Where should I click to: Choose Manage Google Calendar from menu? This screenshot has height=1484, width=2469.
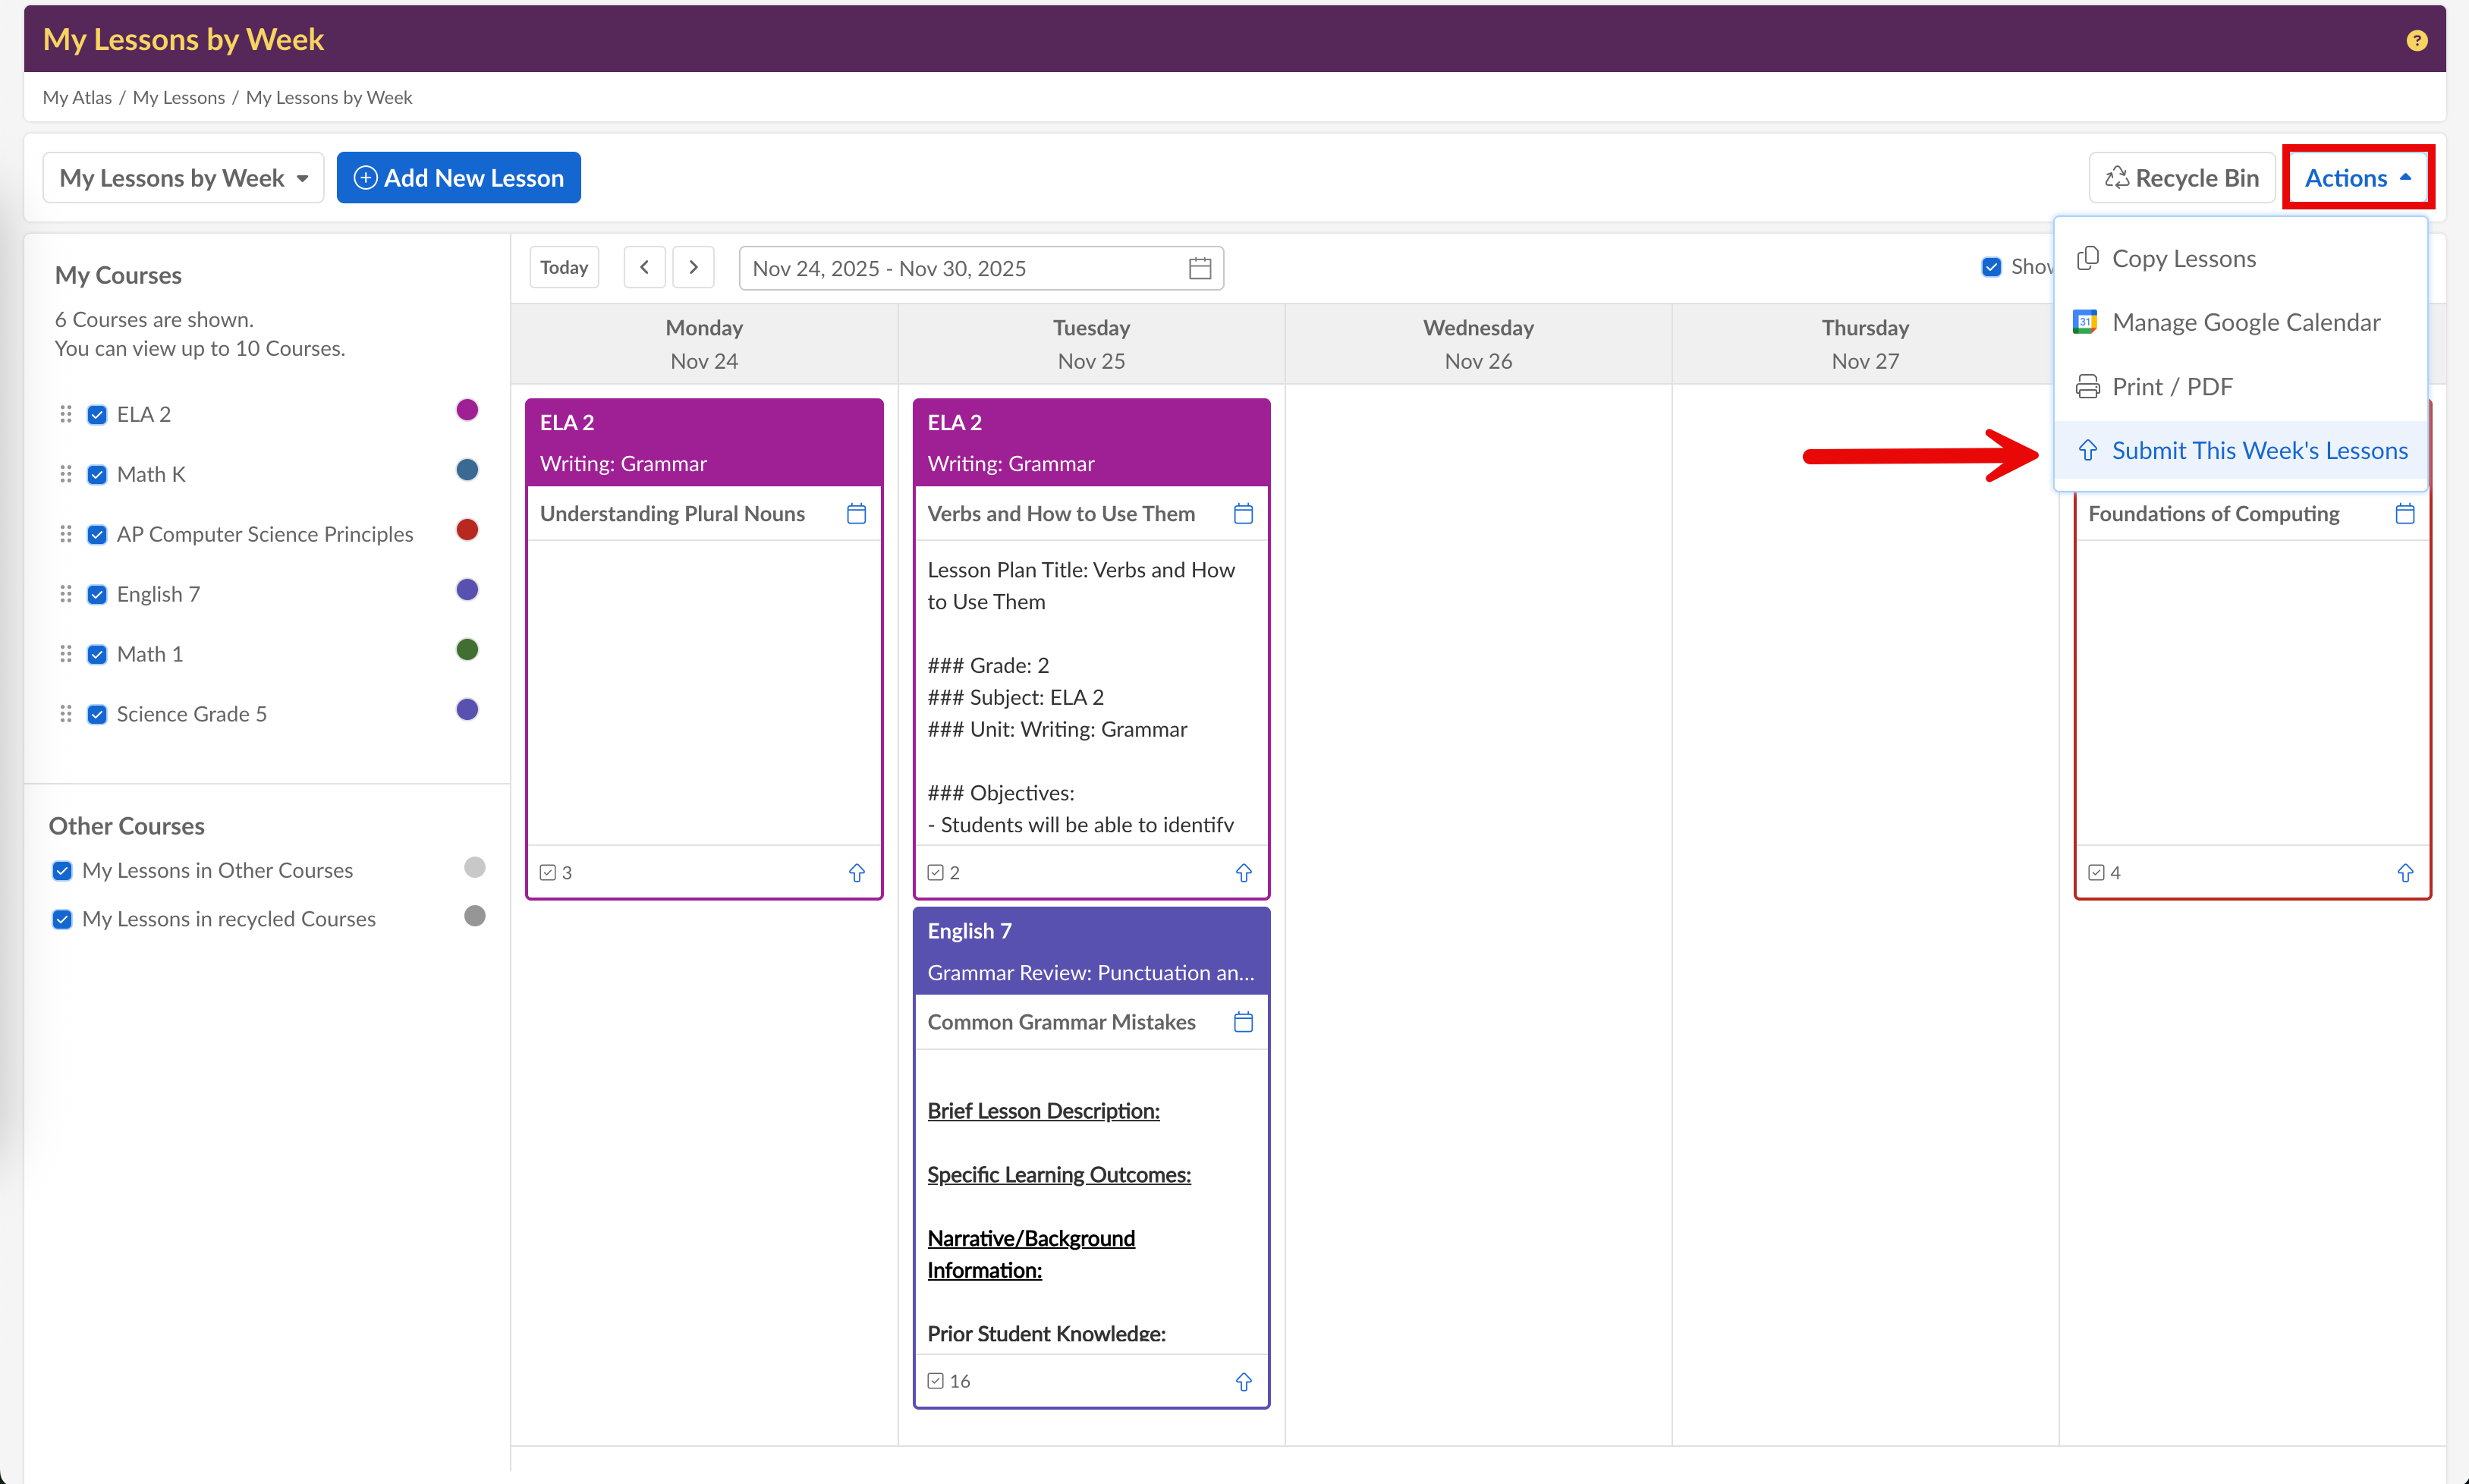coord(2245,323)
